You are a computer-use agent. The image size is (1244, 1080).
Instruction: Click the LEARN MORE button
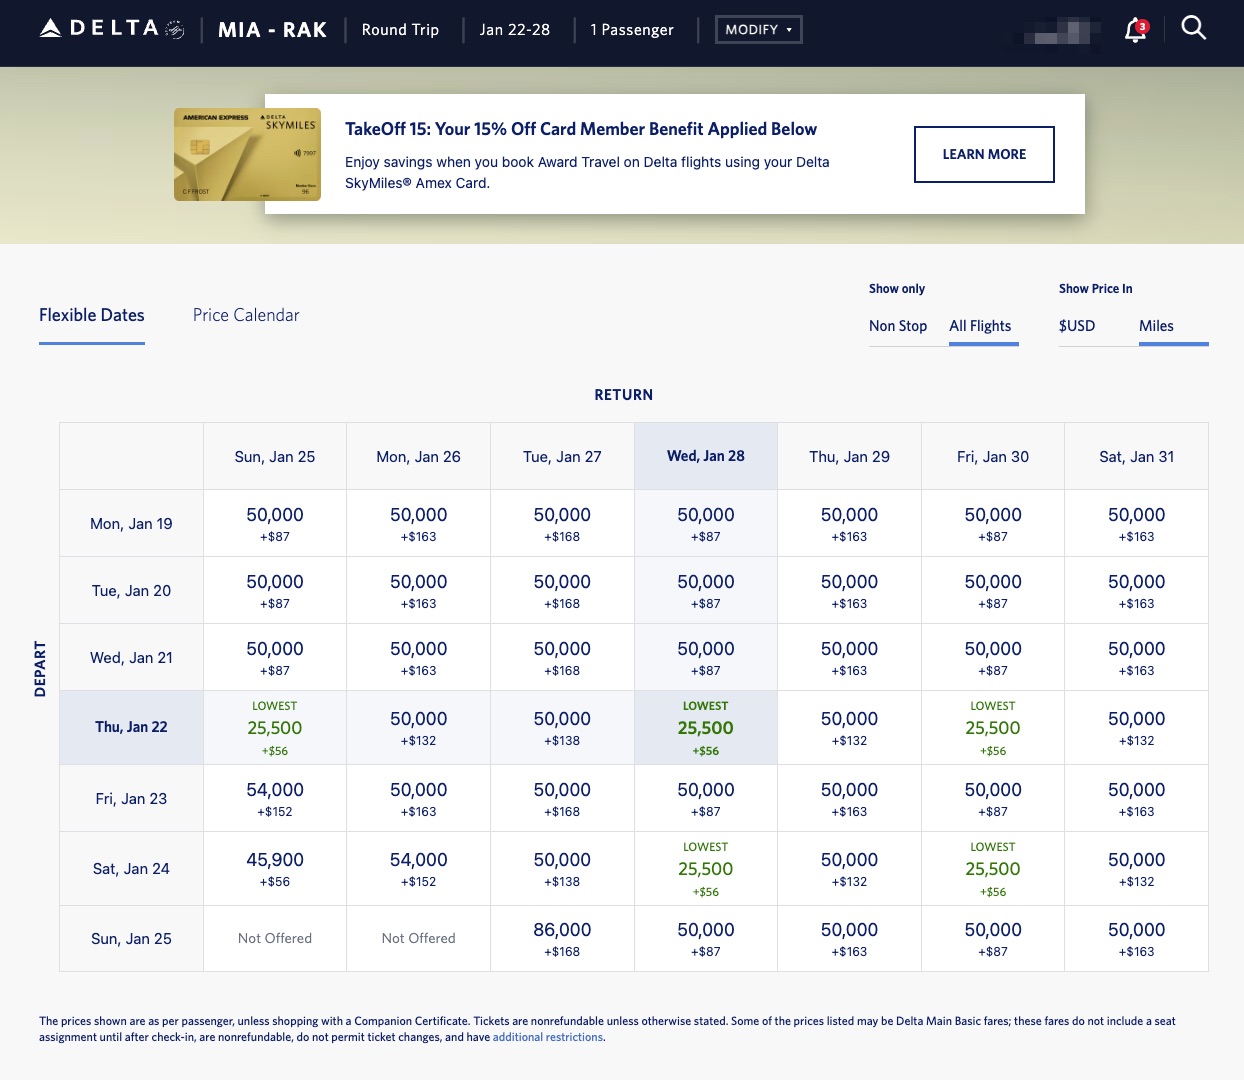coord(984,154)
